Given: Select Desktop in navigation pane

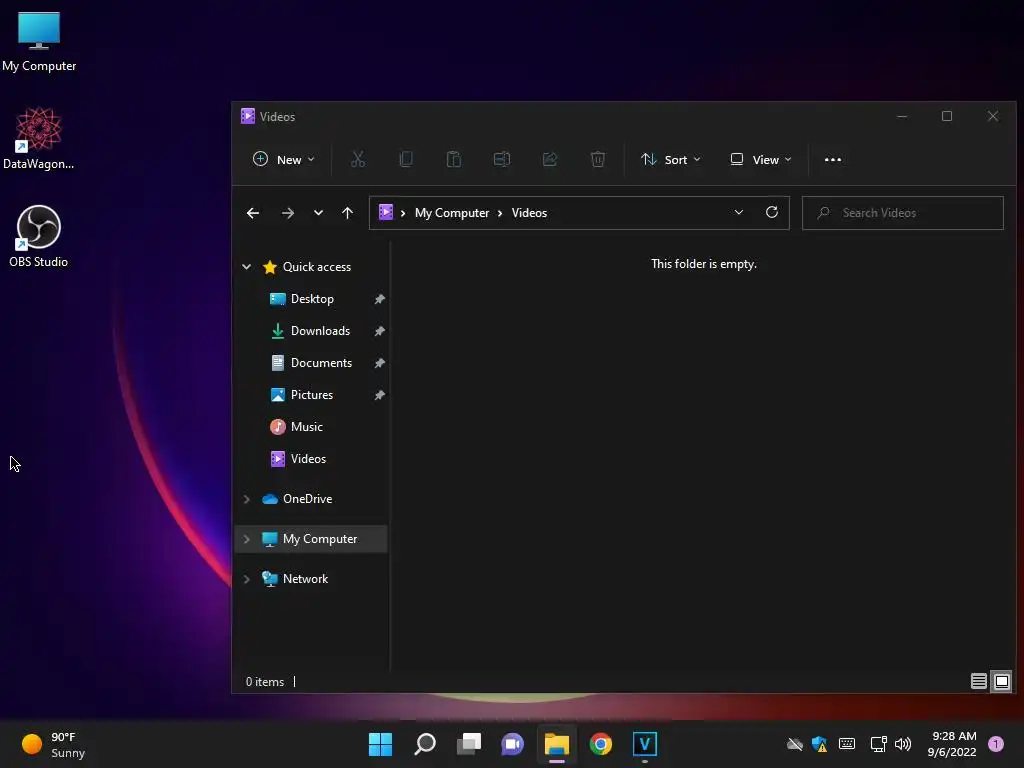Looking at the screenshot, I should pyautogui.click(x=312, y=298).
